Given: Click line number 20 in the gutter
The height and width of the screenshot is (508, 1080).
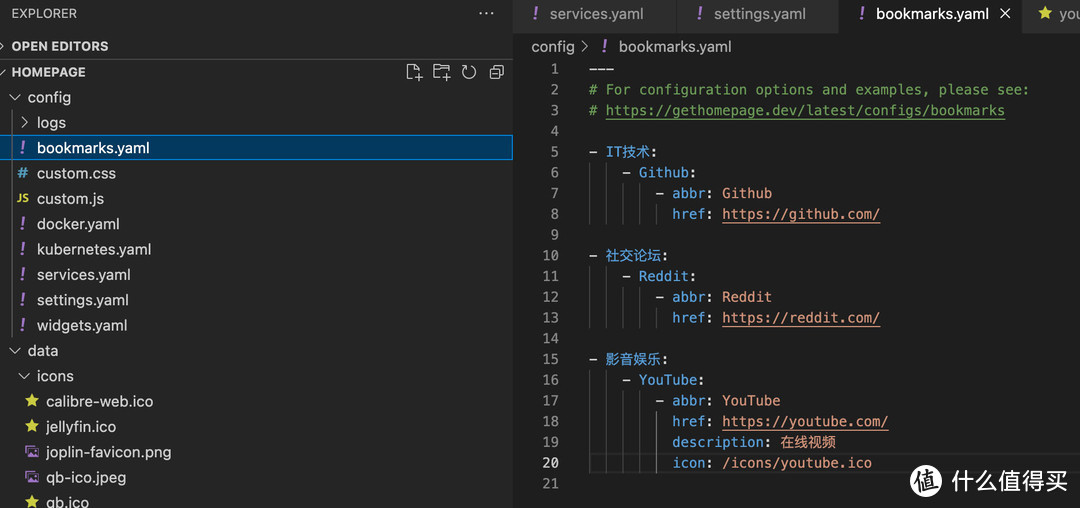Looking at the screenshot, I should [x=550, y=463].
